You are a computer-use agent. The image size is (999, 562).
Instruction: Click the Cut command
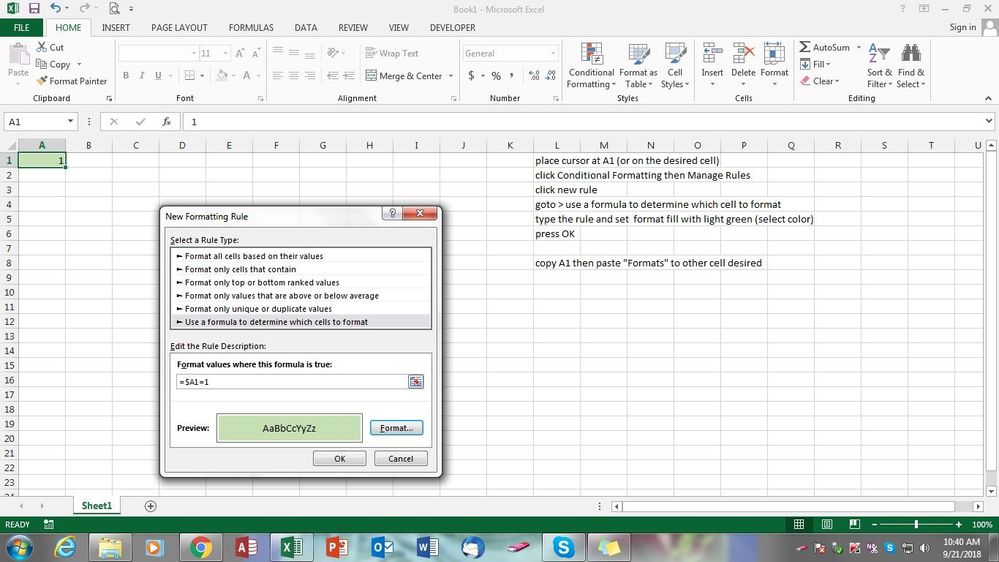pyautogui.click(x=50, y=47)
